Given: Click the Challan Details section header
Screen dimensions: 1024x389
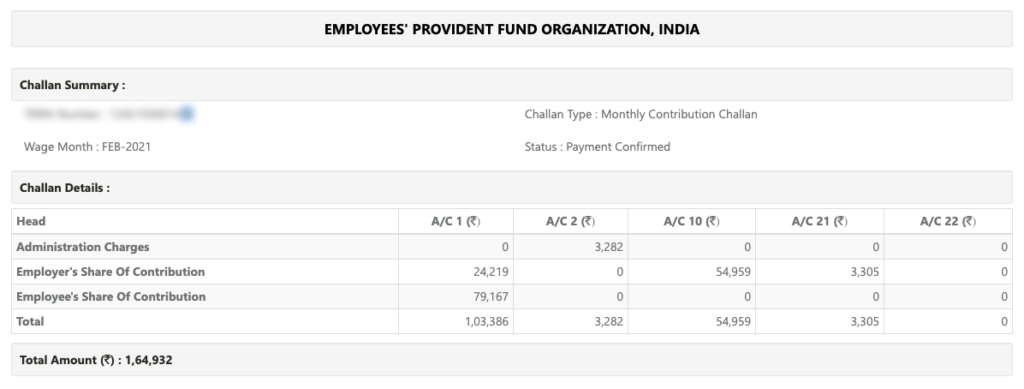Looking at the screenshot, I should pos(65,188).
